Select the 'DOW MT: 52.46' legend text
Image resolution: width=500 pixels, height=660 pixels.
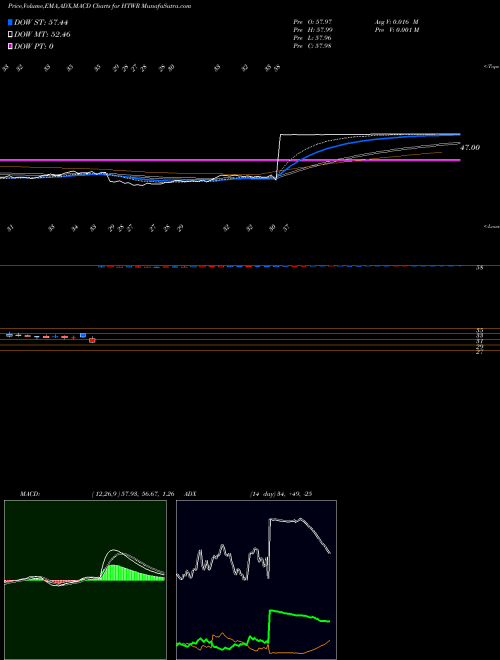point(42,35)
